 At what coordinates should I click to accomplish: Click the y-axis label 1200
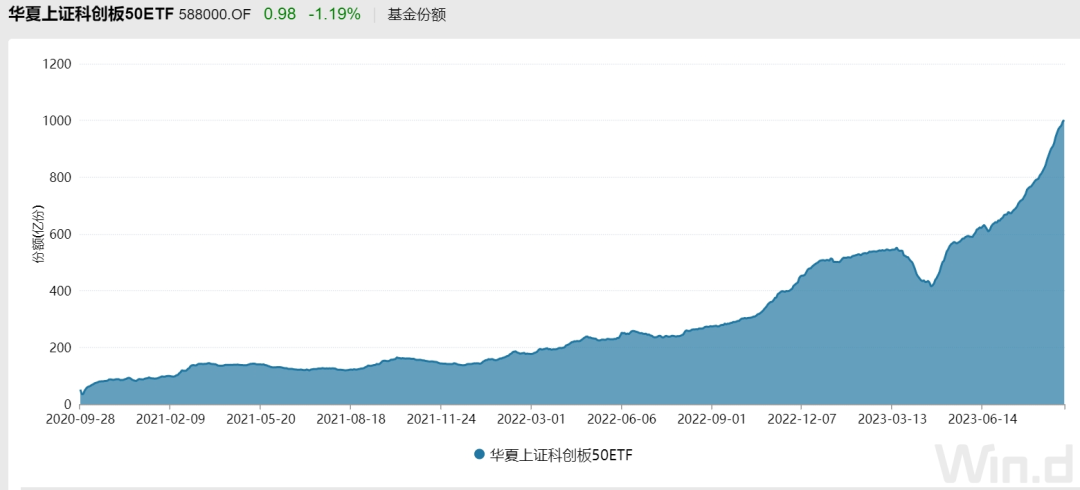click(56, 64)
